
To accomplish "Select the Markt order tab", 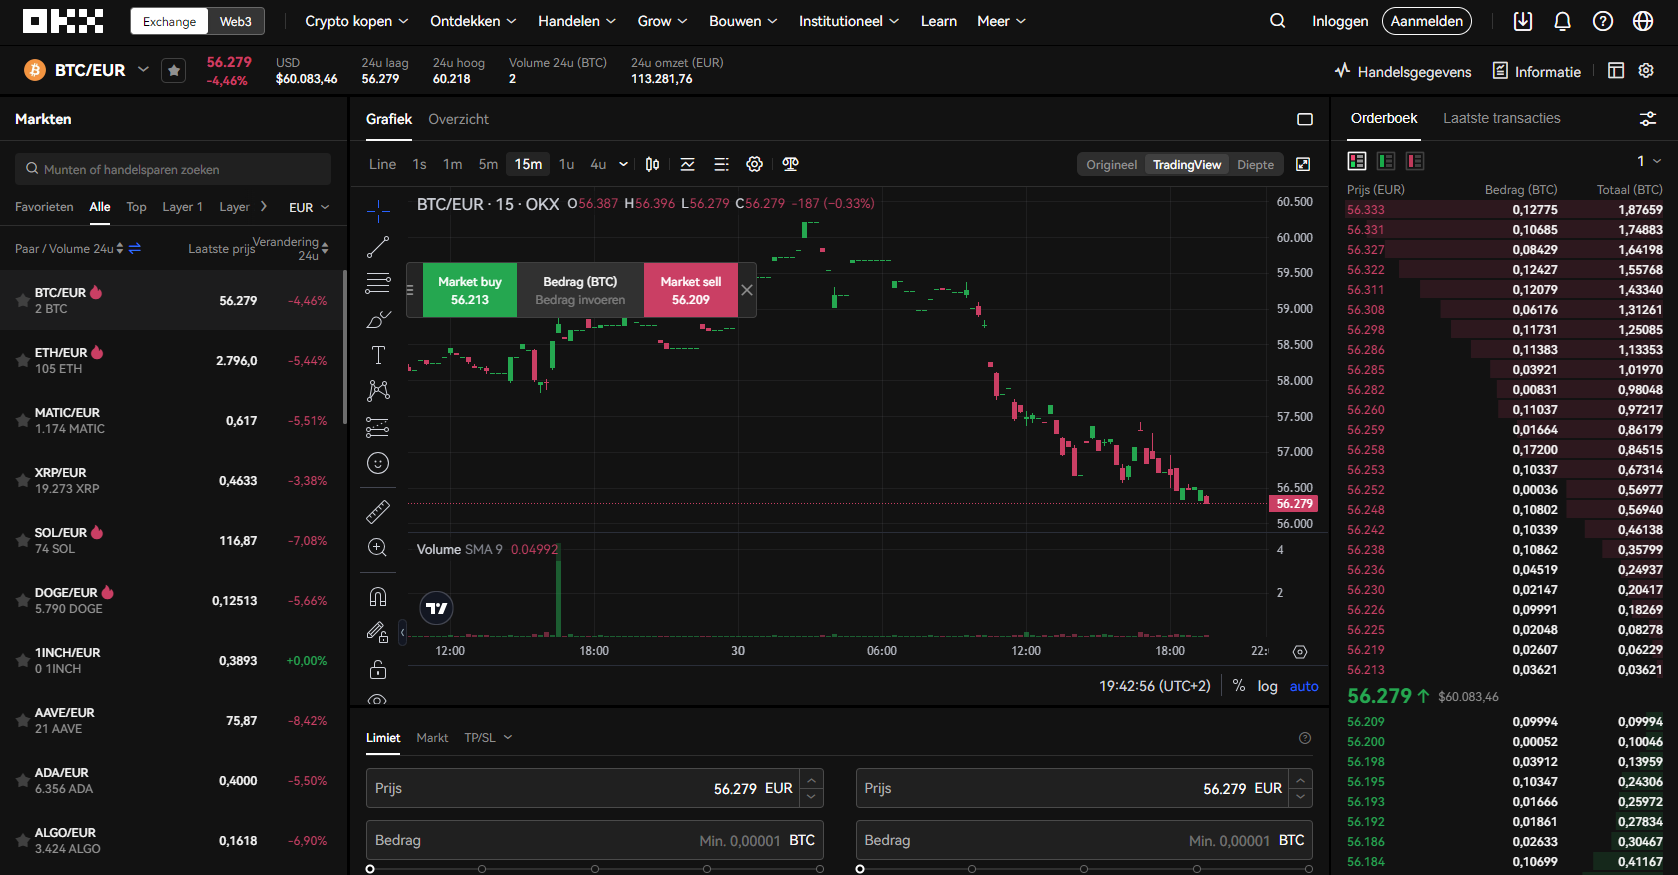I will pos(432,737).
